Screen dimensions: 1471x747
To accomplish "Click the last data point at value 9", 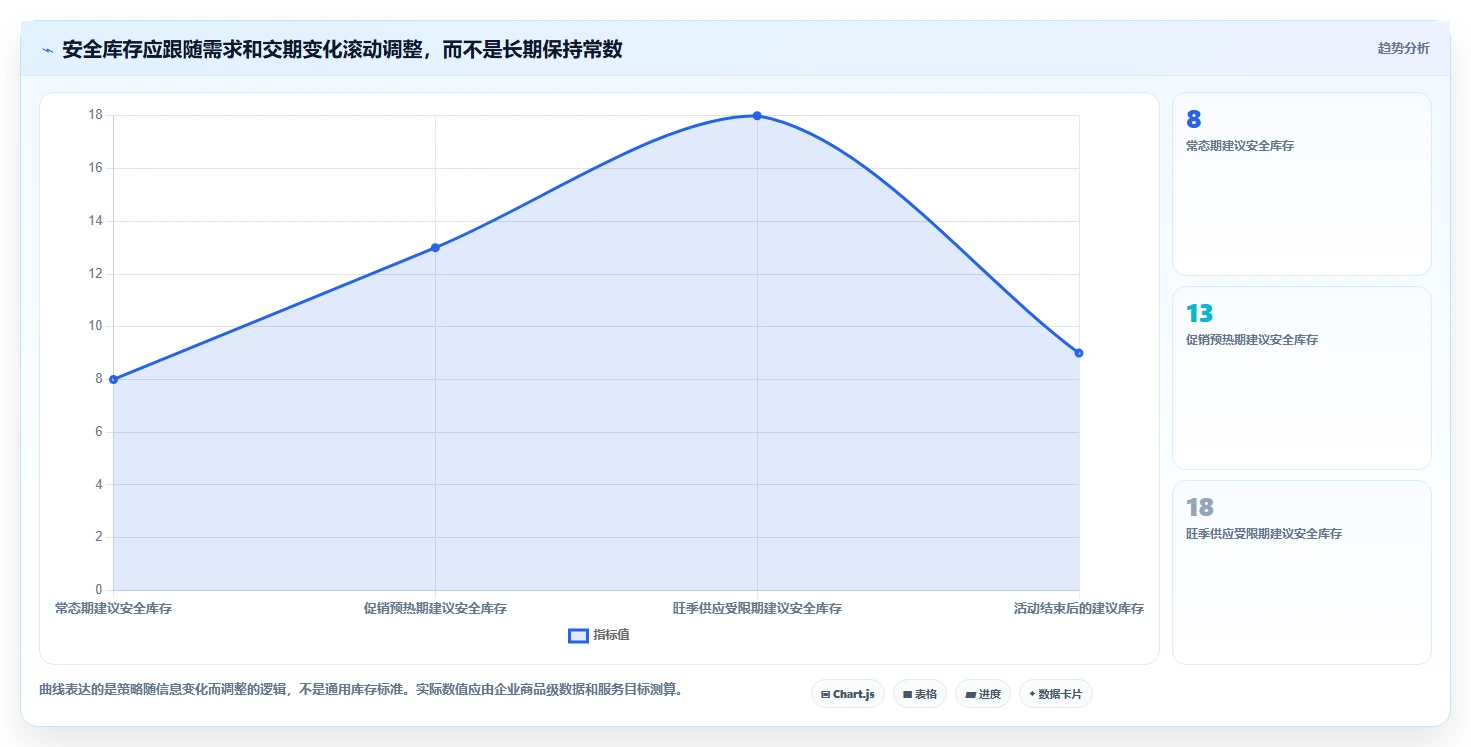I will pos(1079,353).
